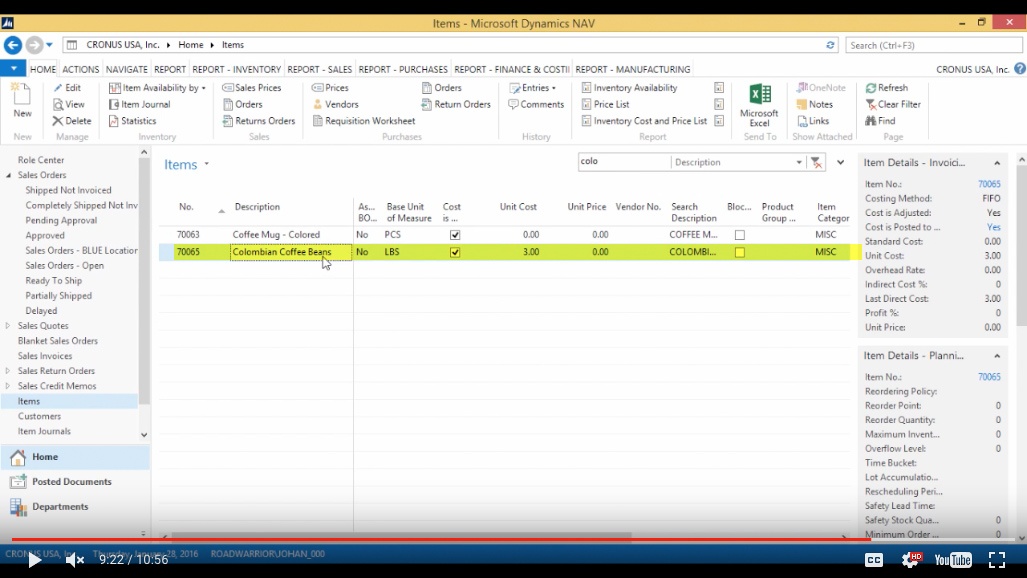Open the Requisition Worksheet
The height and width of the screenshot is (578, 1027).
coord(364,121)
